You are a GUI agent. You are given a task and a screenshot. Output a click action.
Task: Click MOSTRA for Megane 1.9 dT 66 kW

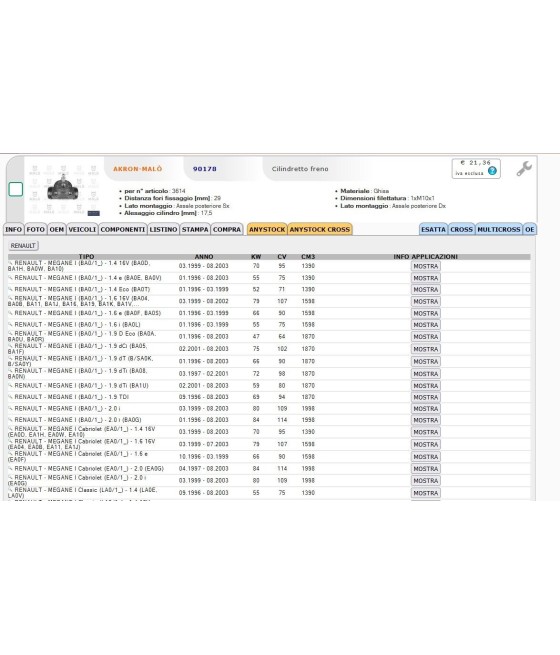pos(426,362)
